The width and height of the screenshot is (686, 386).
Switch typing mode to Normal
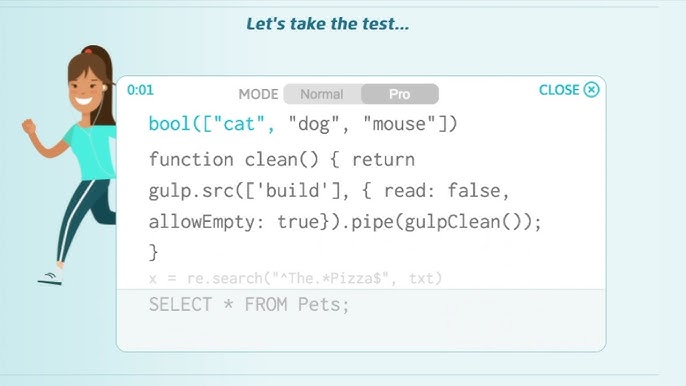pos(322,94)
